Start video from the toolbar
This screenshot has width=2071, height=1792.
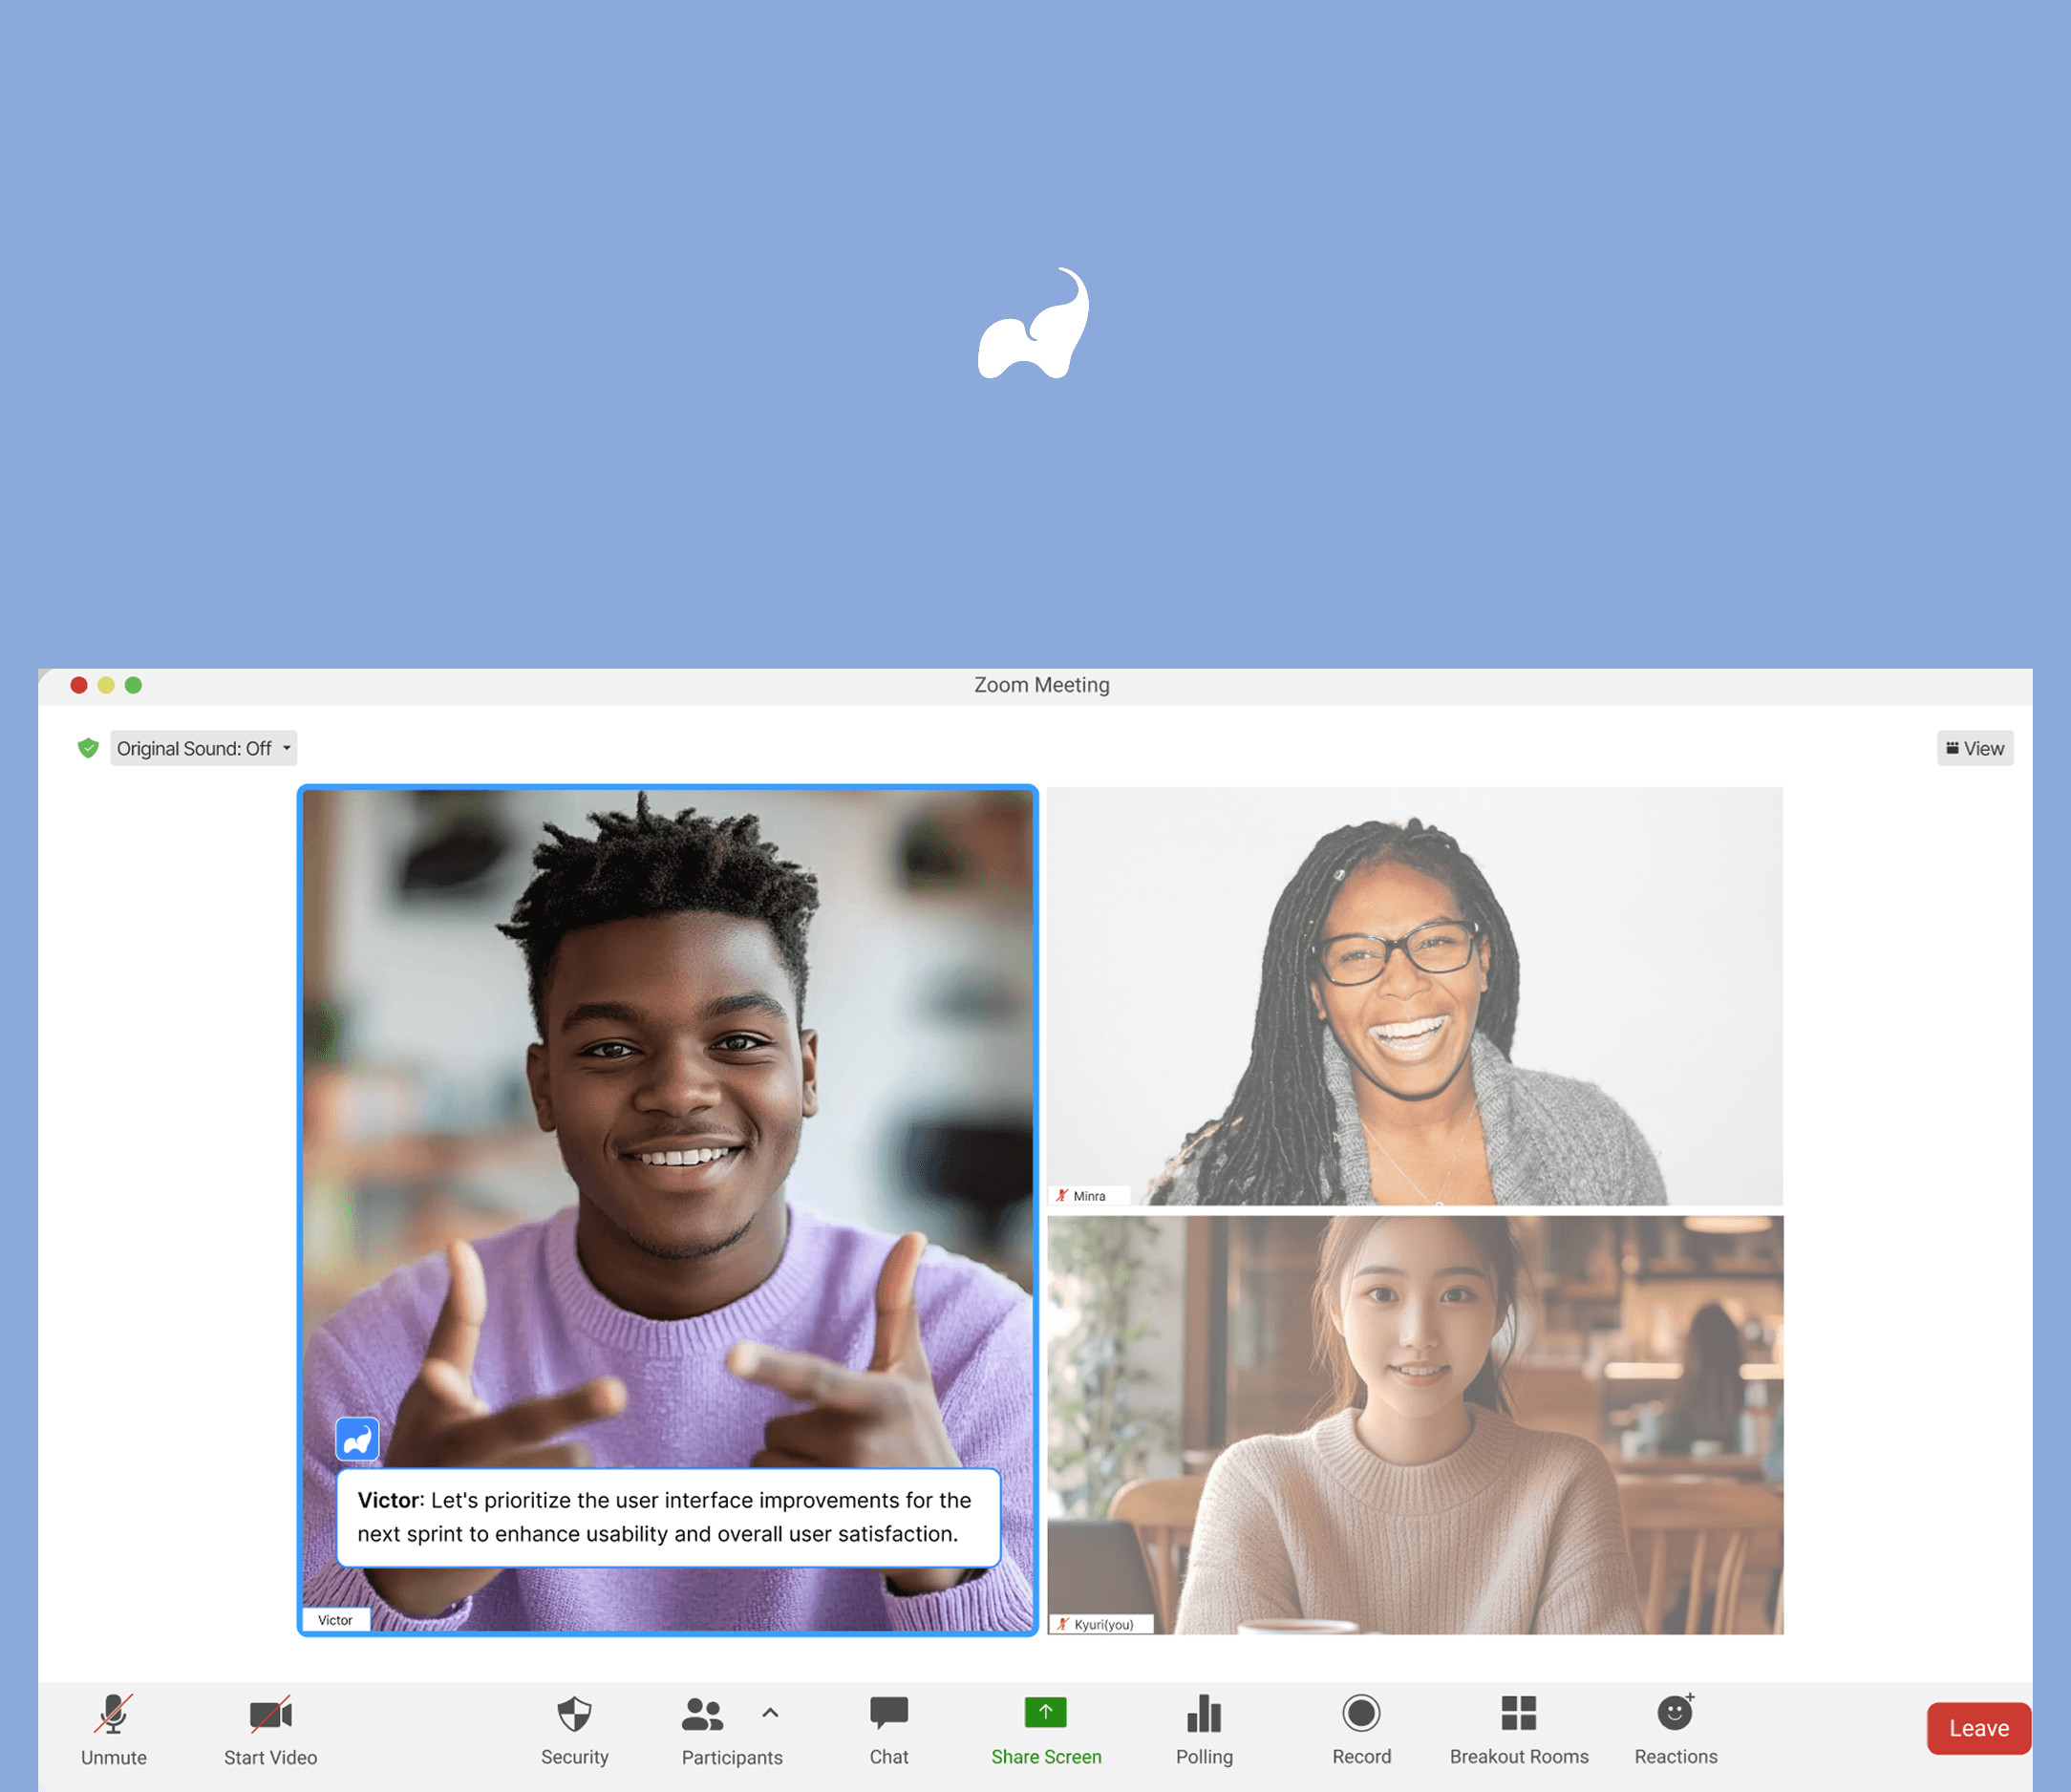(270, 1727)
